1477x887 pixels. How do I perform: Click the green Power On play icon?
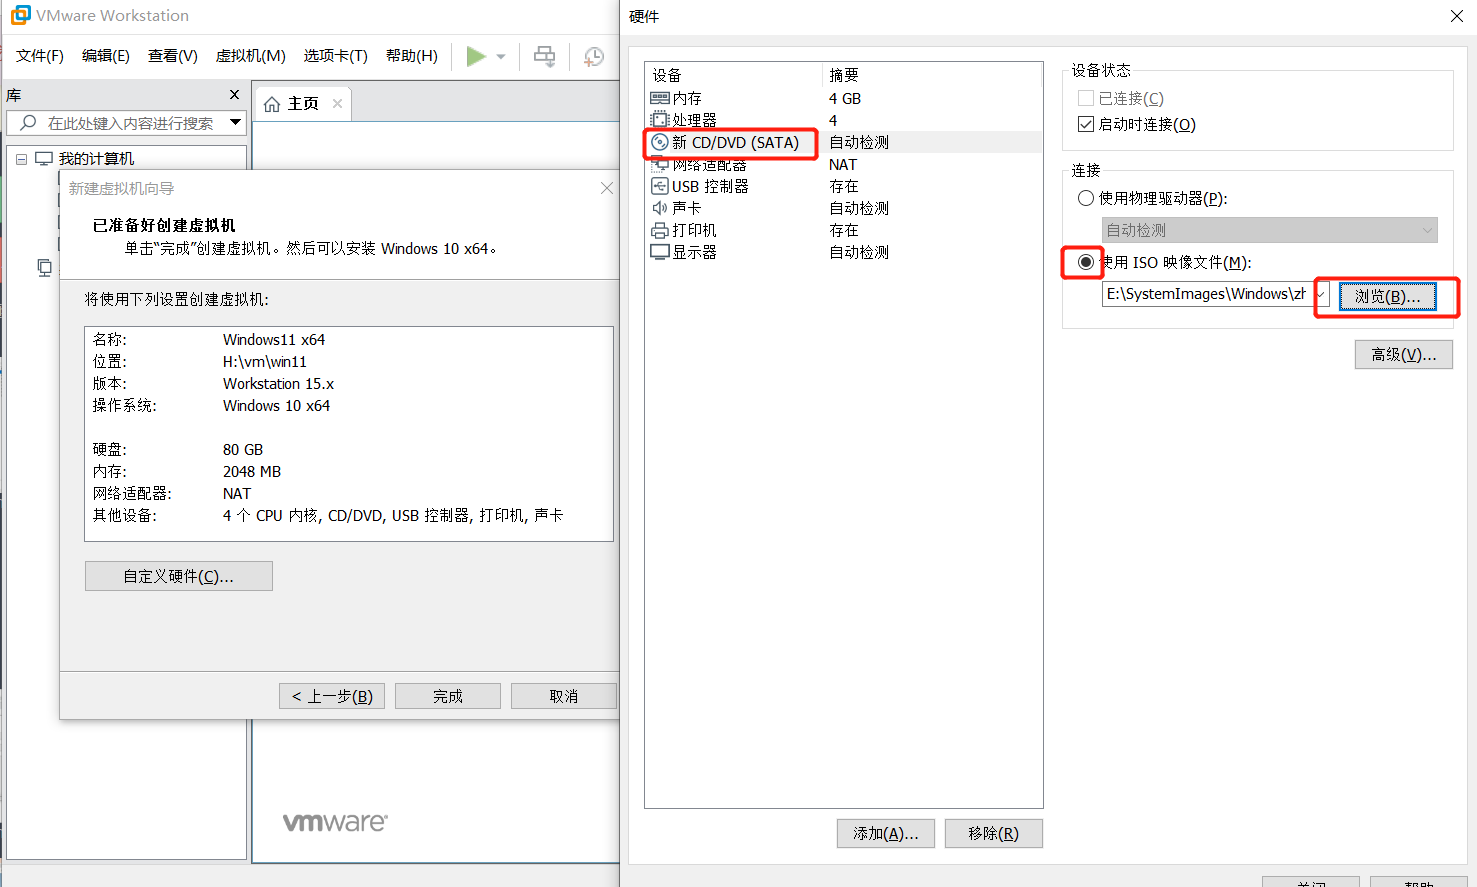point(476,56)
